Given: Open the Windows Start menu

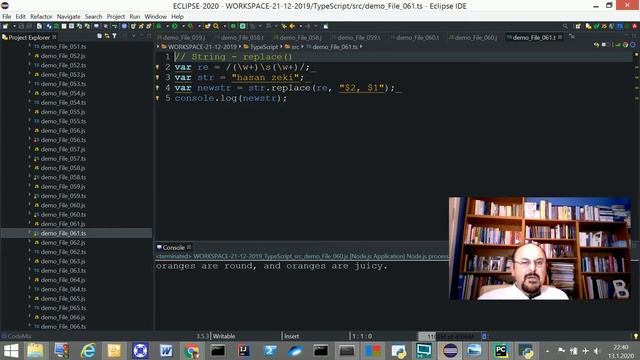Looking at the screenshot, I should [11, 351].
